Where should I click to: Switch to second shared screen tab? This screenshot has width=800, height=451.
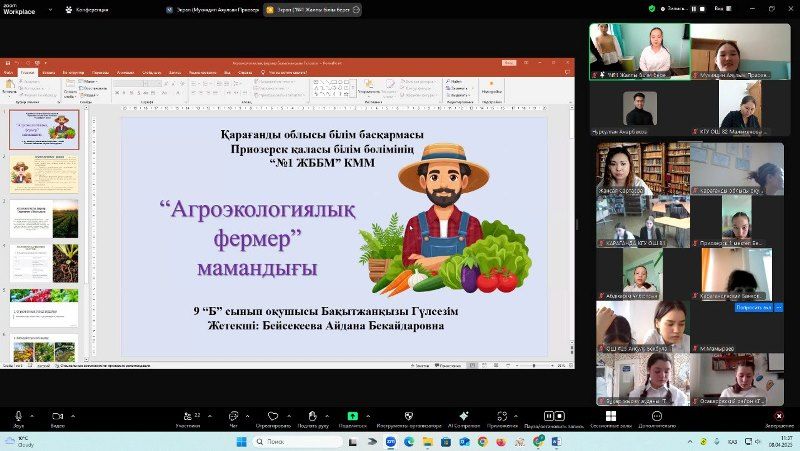click(x=312, y=8)
